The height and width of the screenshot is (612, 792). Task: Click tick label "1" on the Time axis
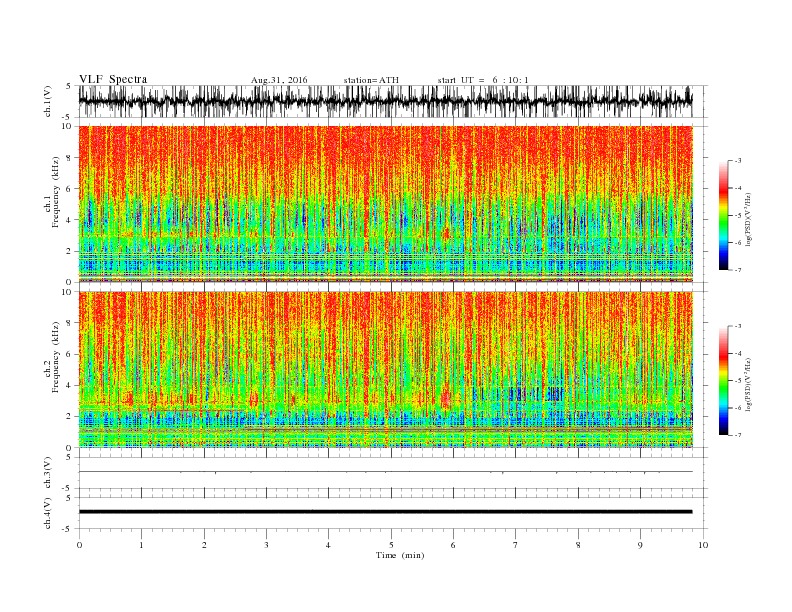tap(141, 545)
